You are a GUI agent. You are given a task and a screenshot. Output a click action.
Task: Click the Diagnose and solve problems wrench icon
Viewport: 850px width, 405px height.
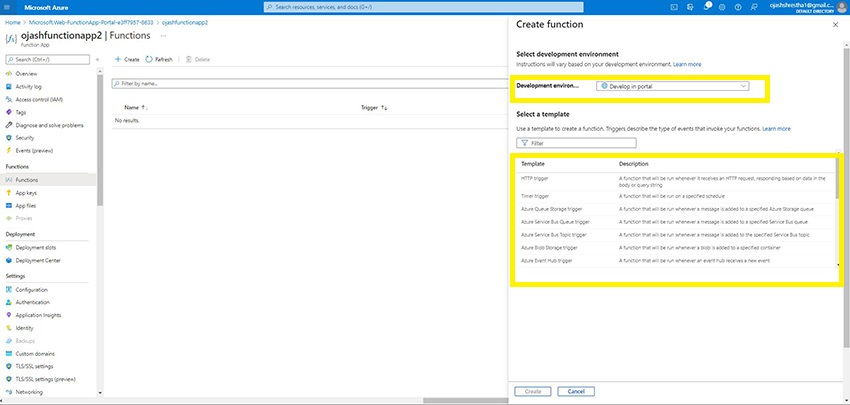[x=9, y=125]
